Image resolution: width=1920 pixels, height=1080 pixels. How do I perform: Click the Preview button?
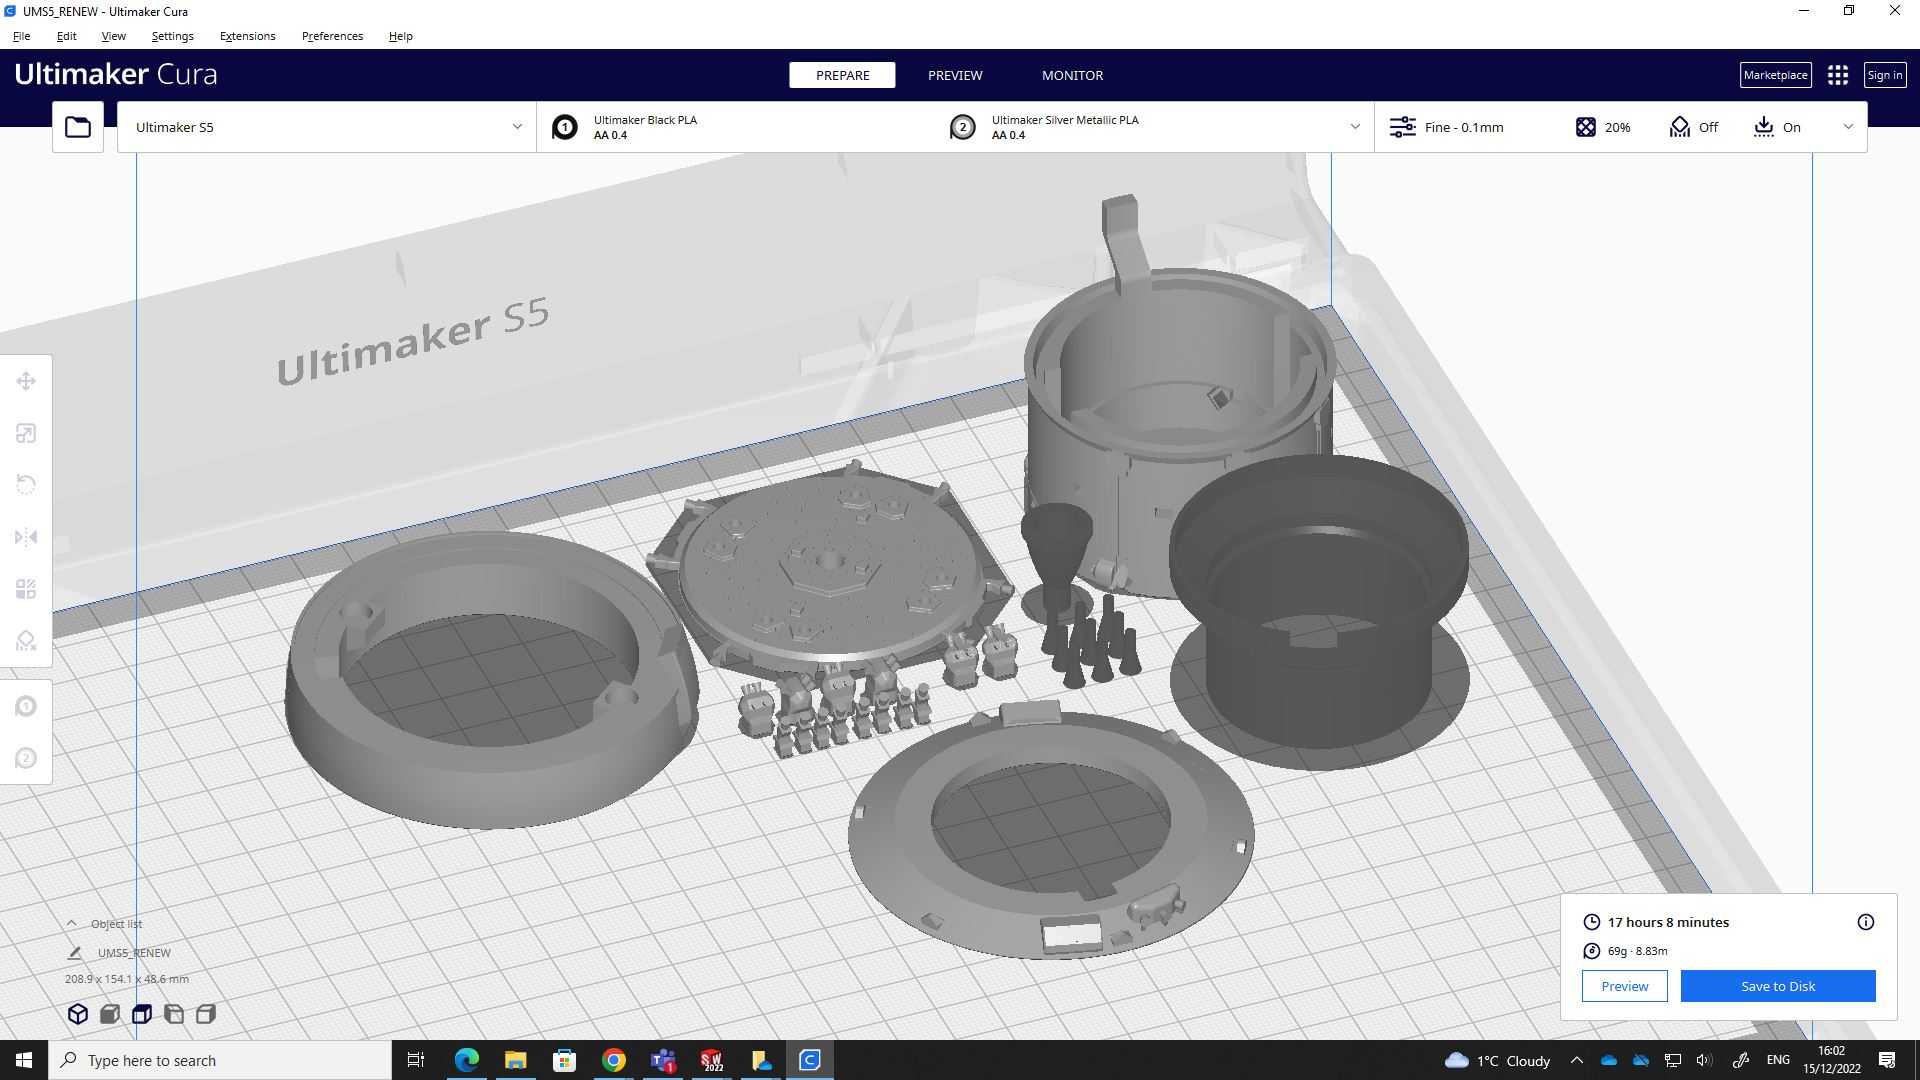click(1624, 986)
